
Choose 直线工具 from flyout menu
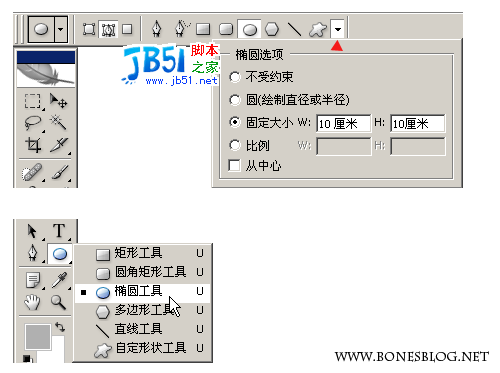[x=143, y=329]
